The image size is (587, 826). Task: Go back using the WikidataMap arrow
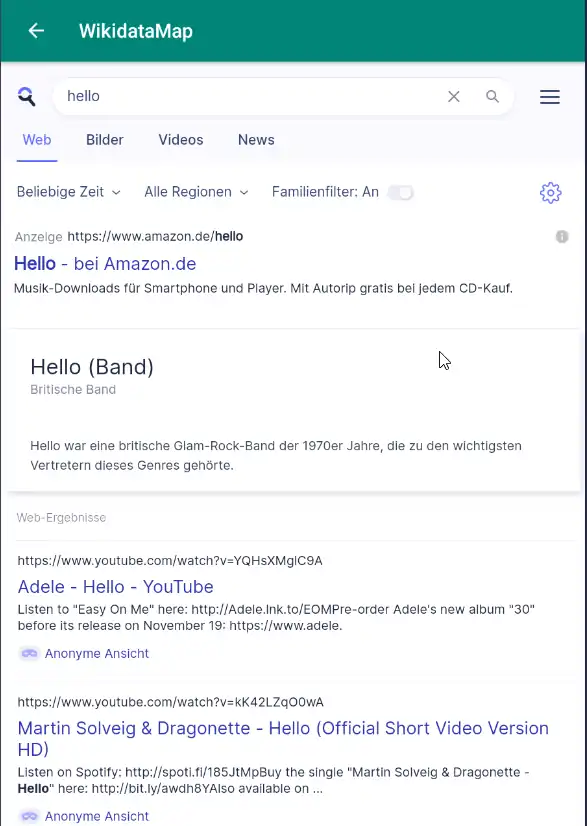(36, 31)
